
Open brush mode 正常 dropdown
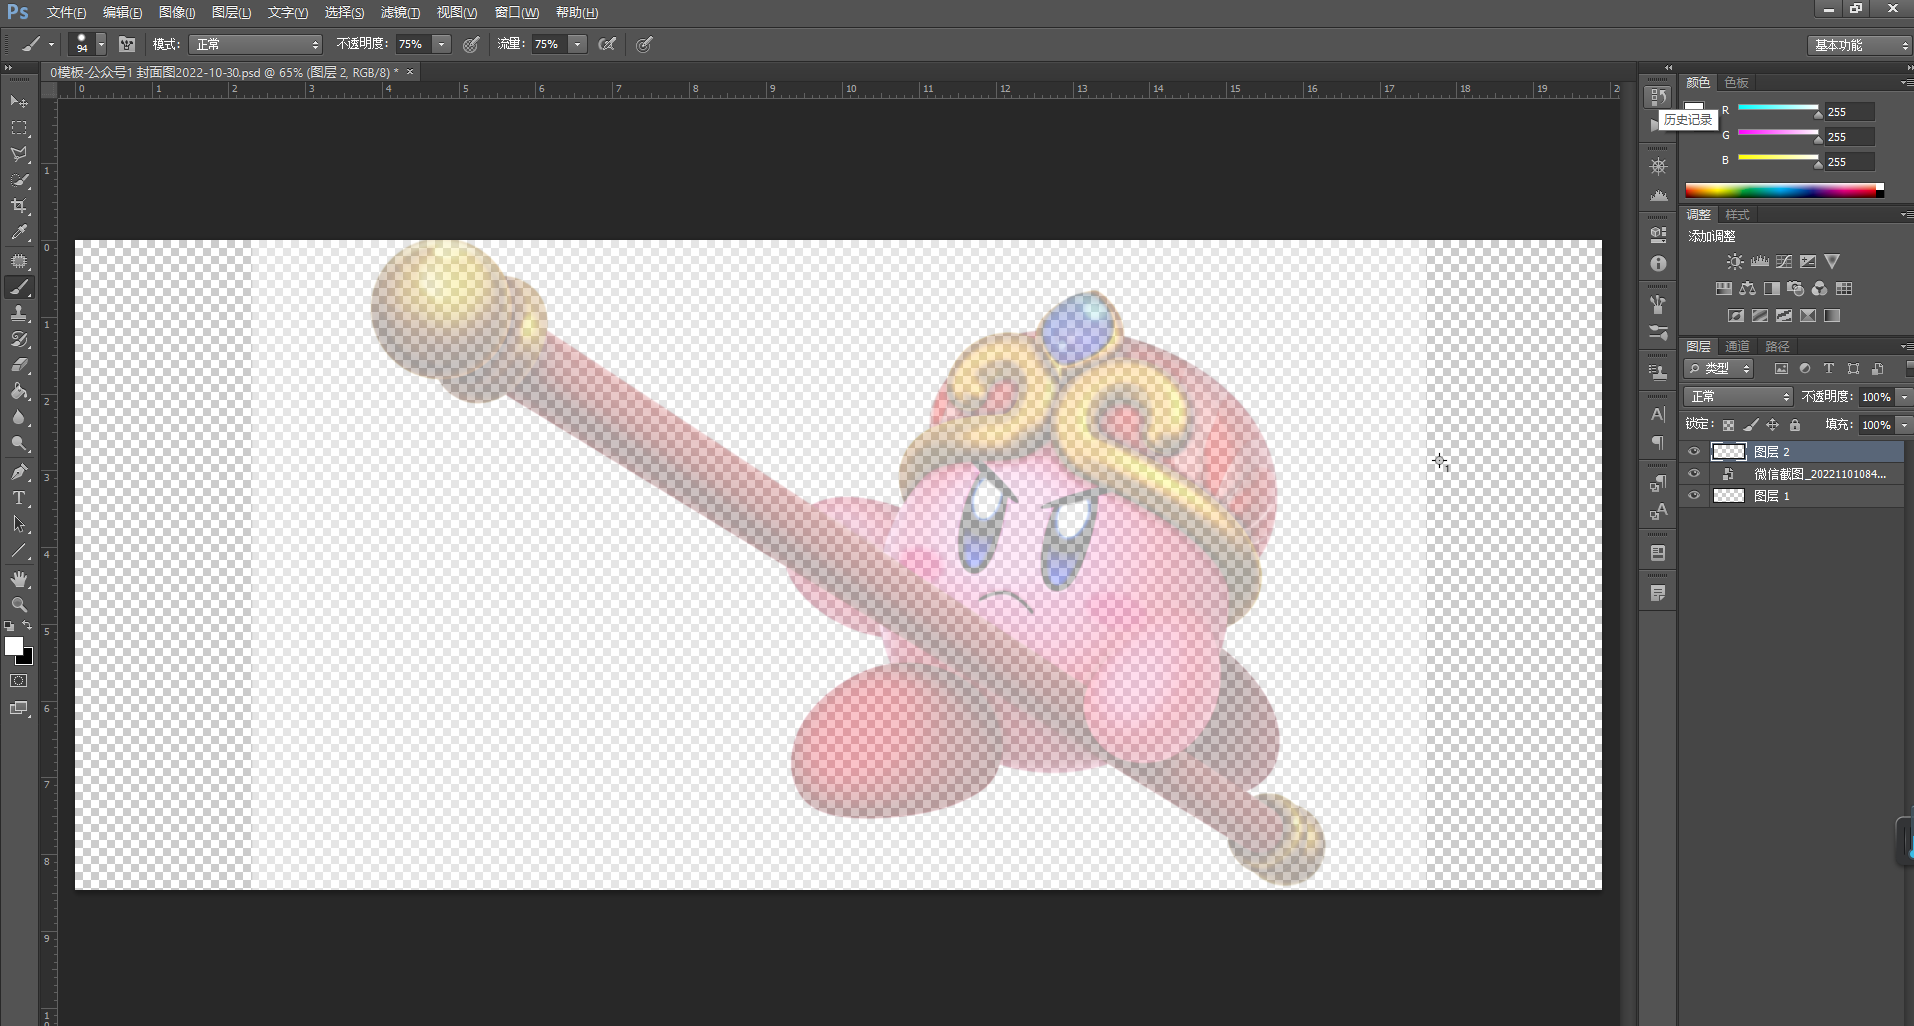[256, 44]
